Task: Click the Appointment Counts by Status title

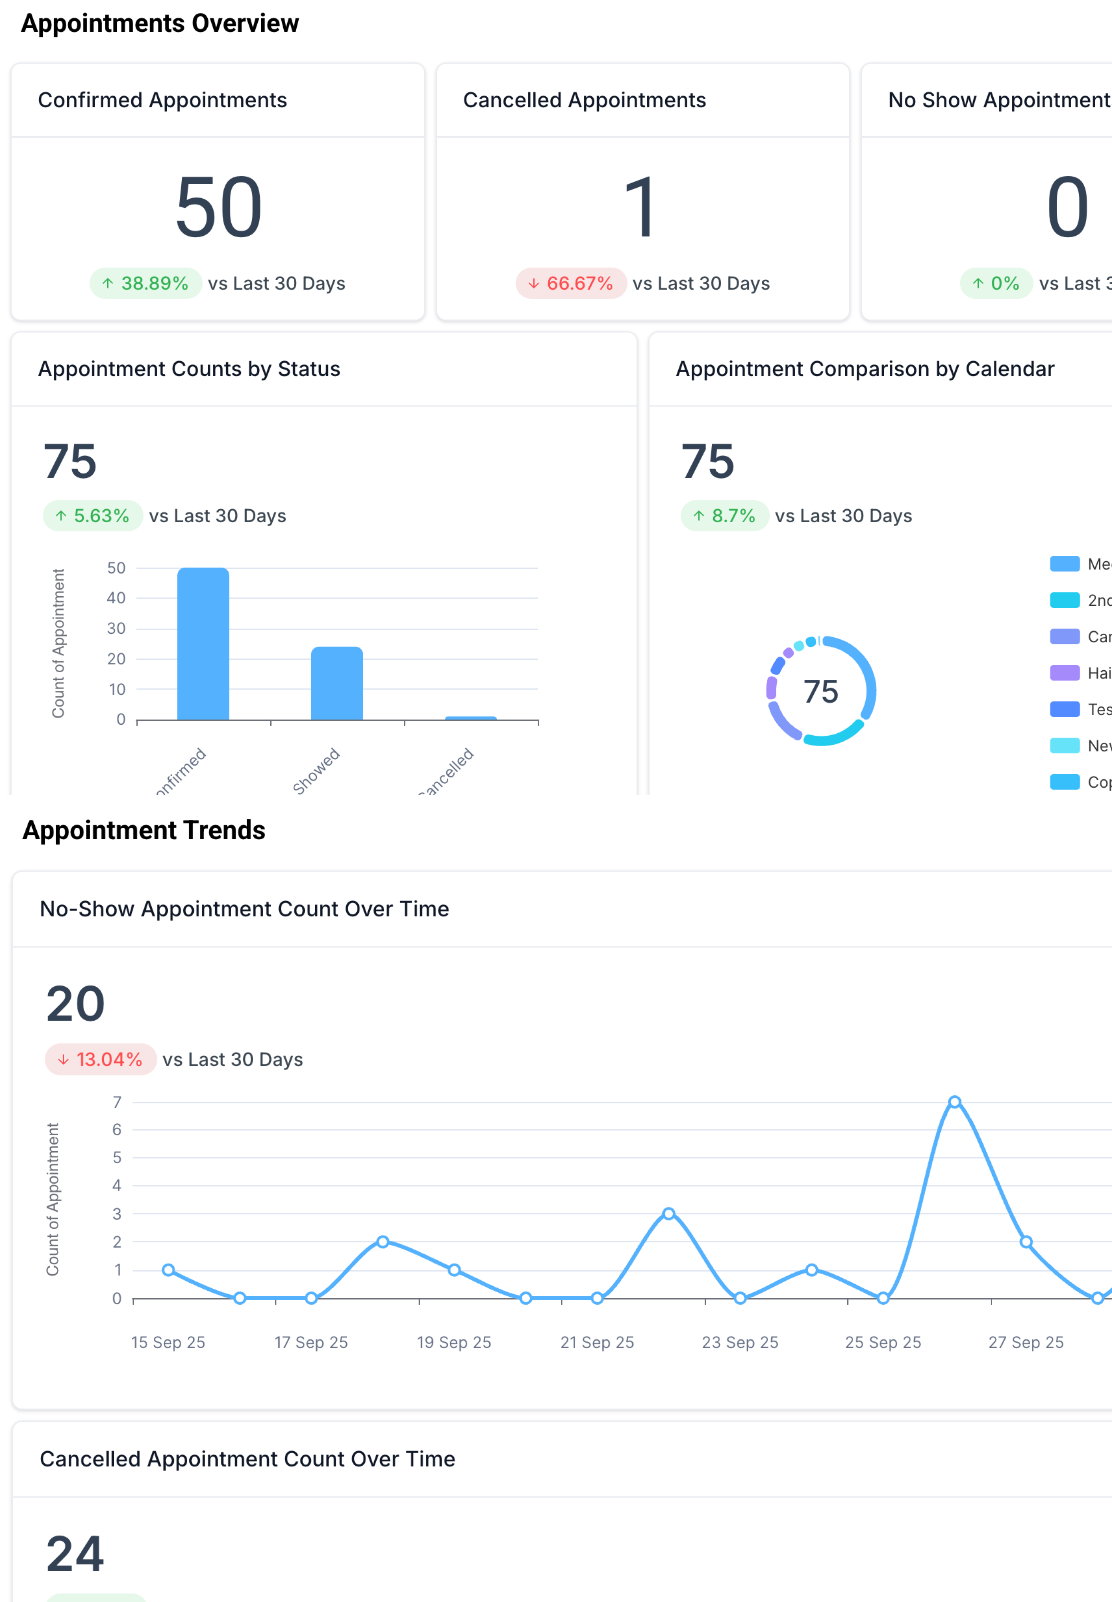Action: click(x=189, y=369)
